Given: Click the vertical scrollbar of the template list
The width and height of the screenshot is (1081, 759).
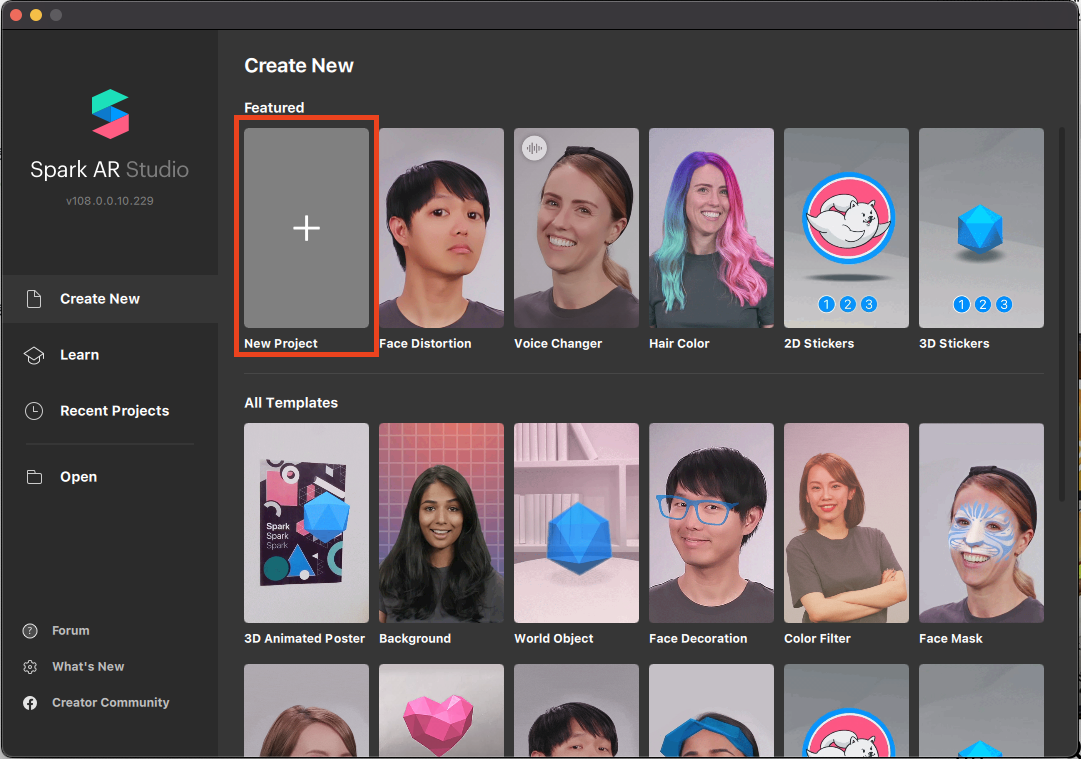Looking at the screenshot, I should coord(1062,314).
